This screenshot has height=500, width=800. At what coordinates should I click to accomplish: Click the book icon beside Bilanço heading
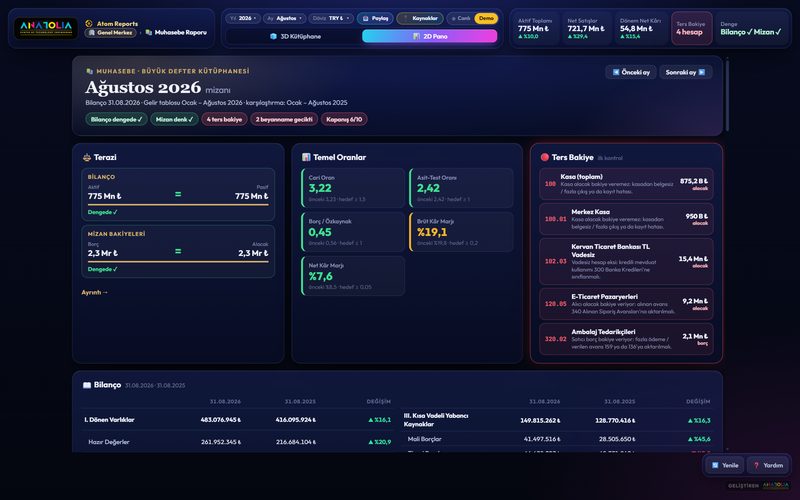[87, 385]
